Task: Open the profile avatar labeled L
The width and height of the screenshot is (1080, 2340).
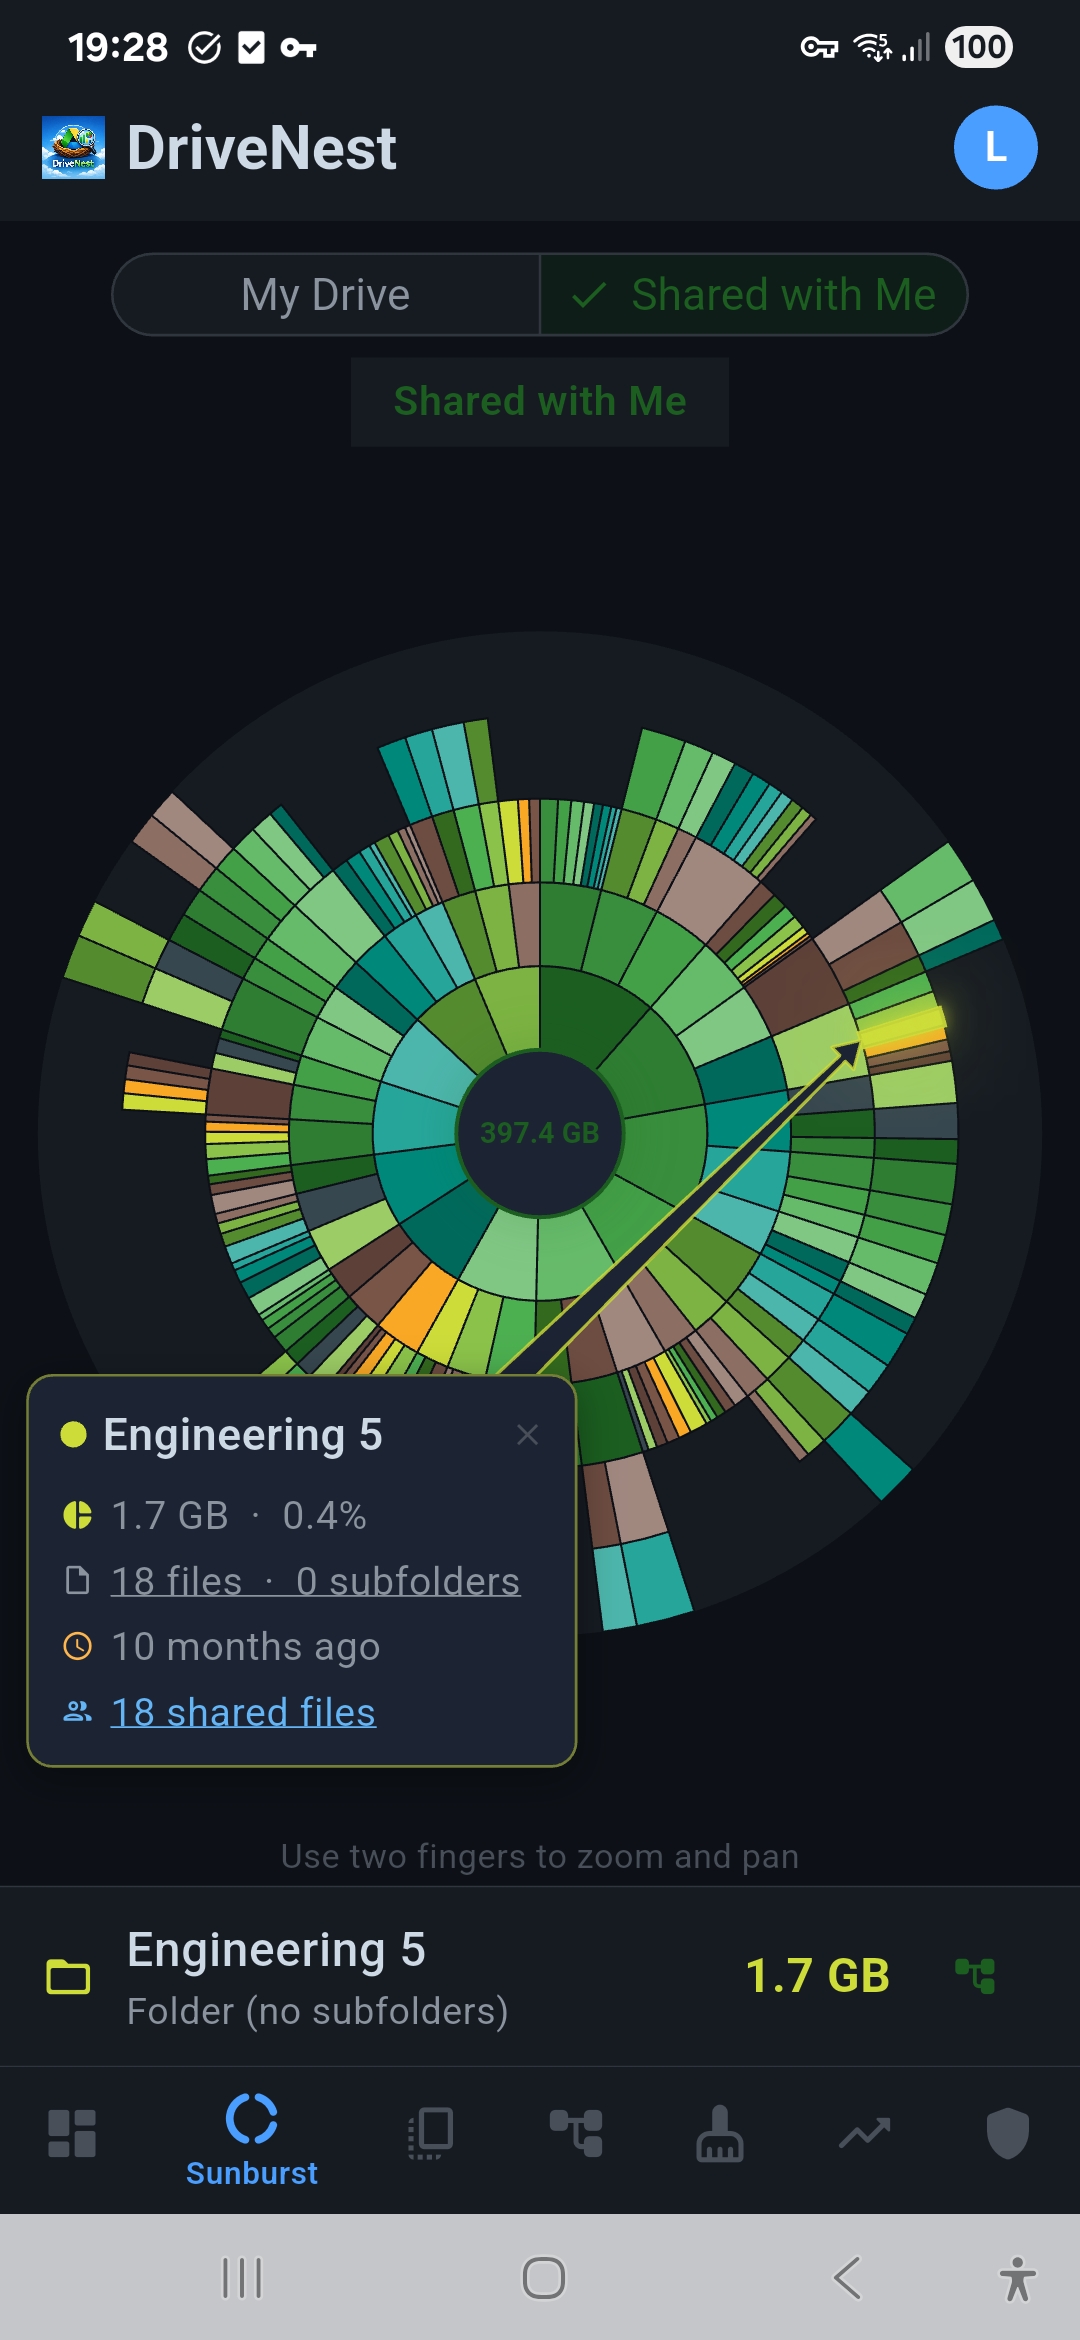Action: point(995,148)
